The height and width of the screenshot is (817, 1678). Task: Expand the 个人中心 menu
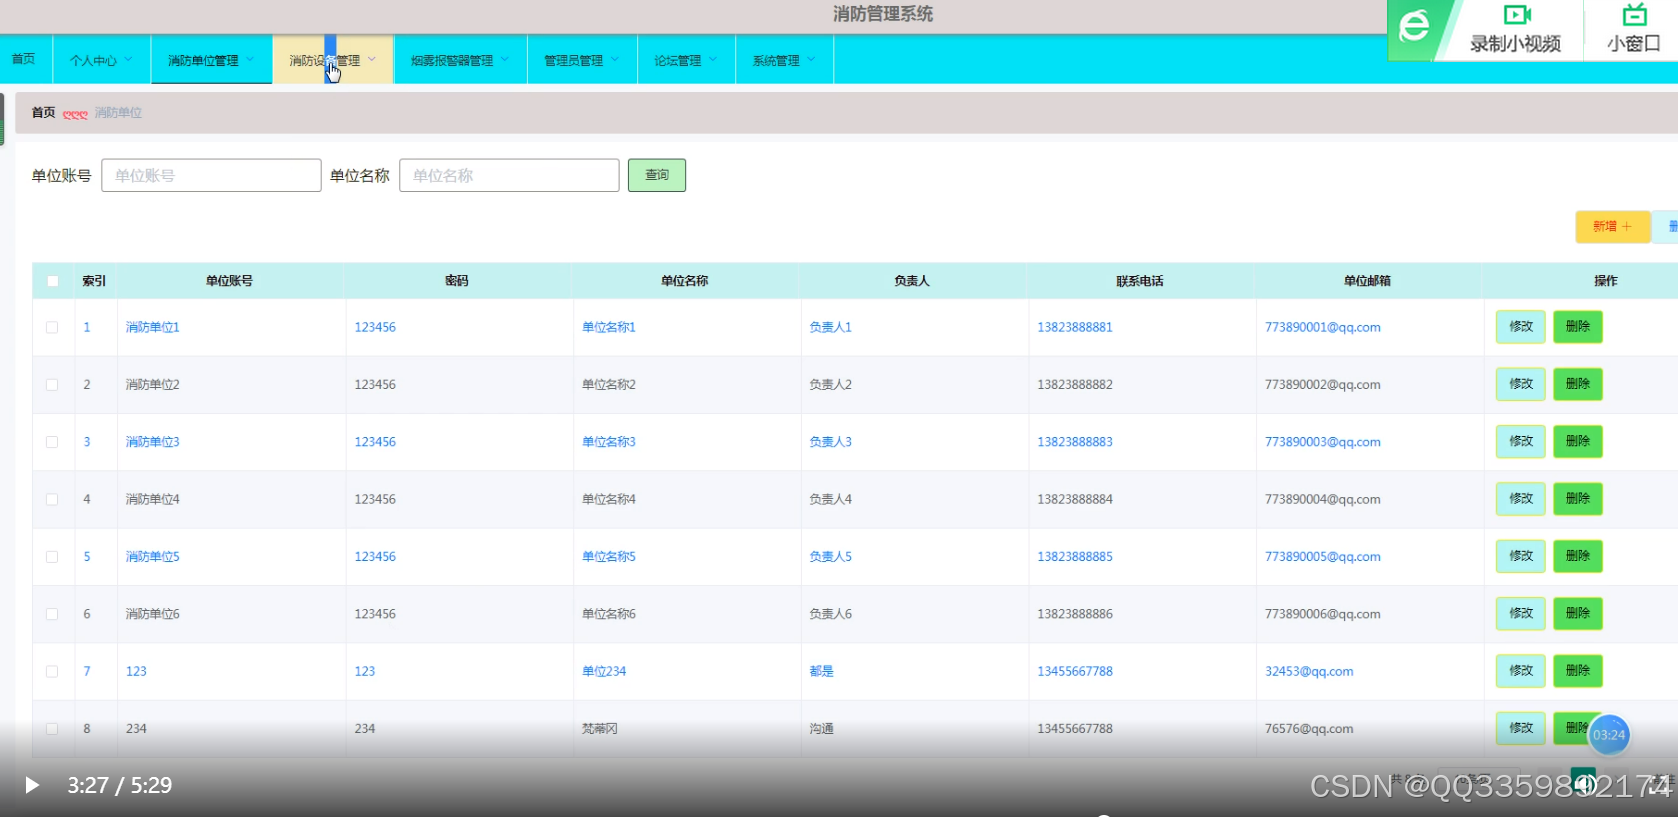(101, 60)
